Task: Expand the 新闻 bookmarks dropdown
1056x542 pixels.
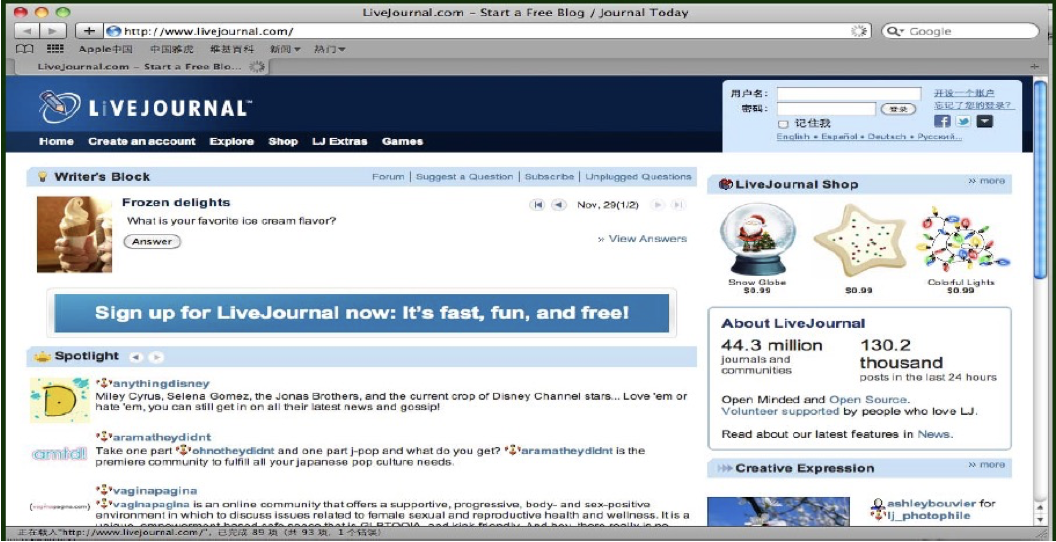Action: 285,49
